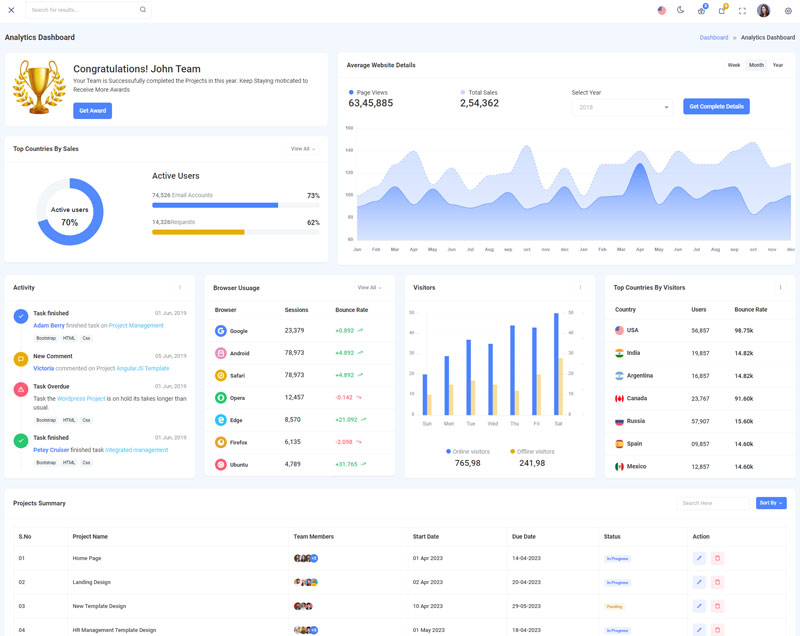Switch the chart to Year view
Image resolution: width=800 pixels, height=636 pixels.
click(778, 65)
